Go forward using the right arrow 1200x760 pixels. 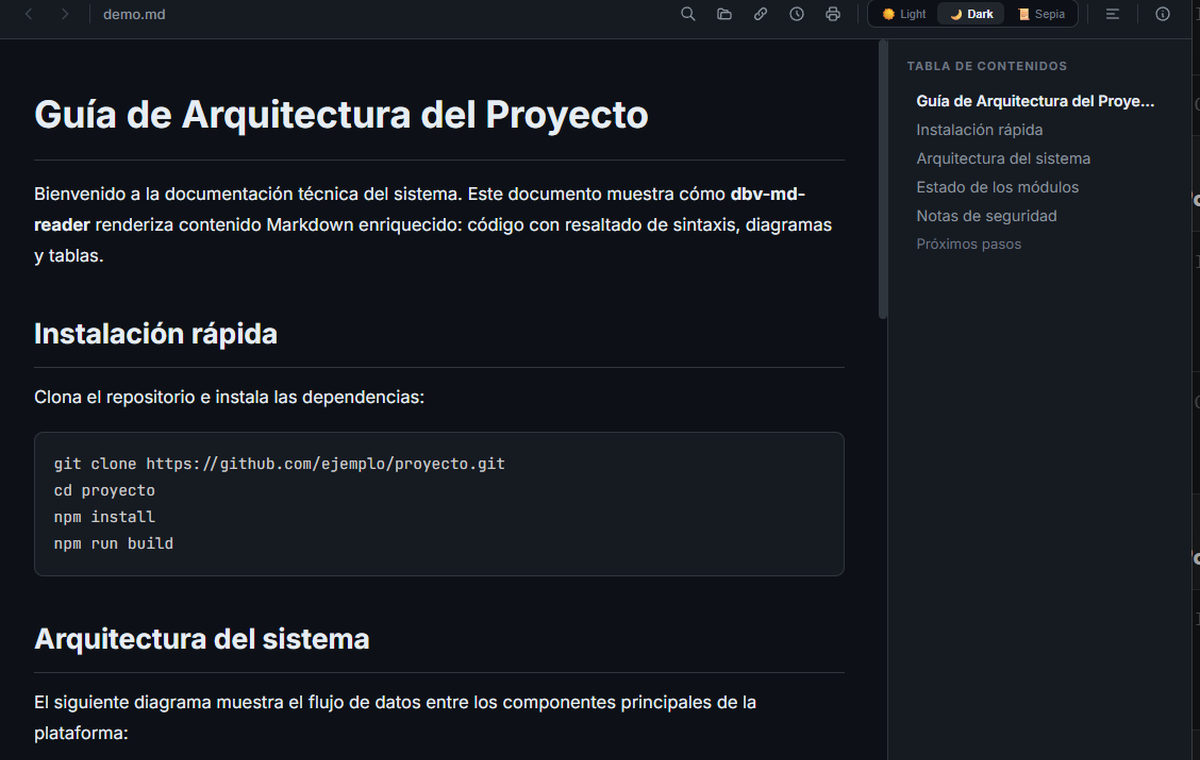[65, 14]
